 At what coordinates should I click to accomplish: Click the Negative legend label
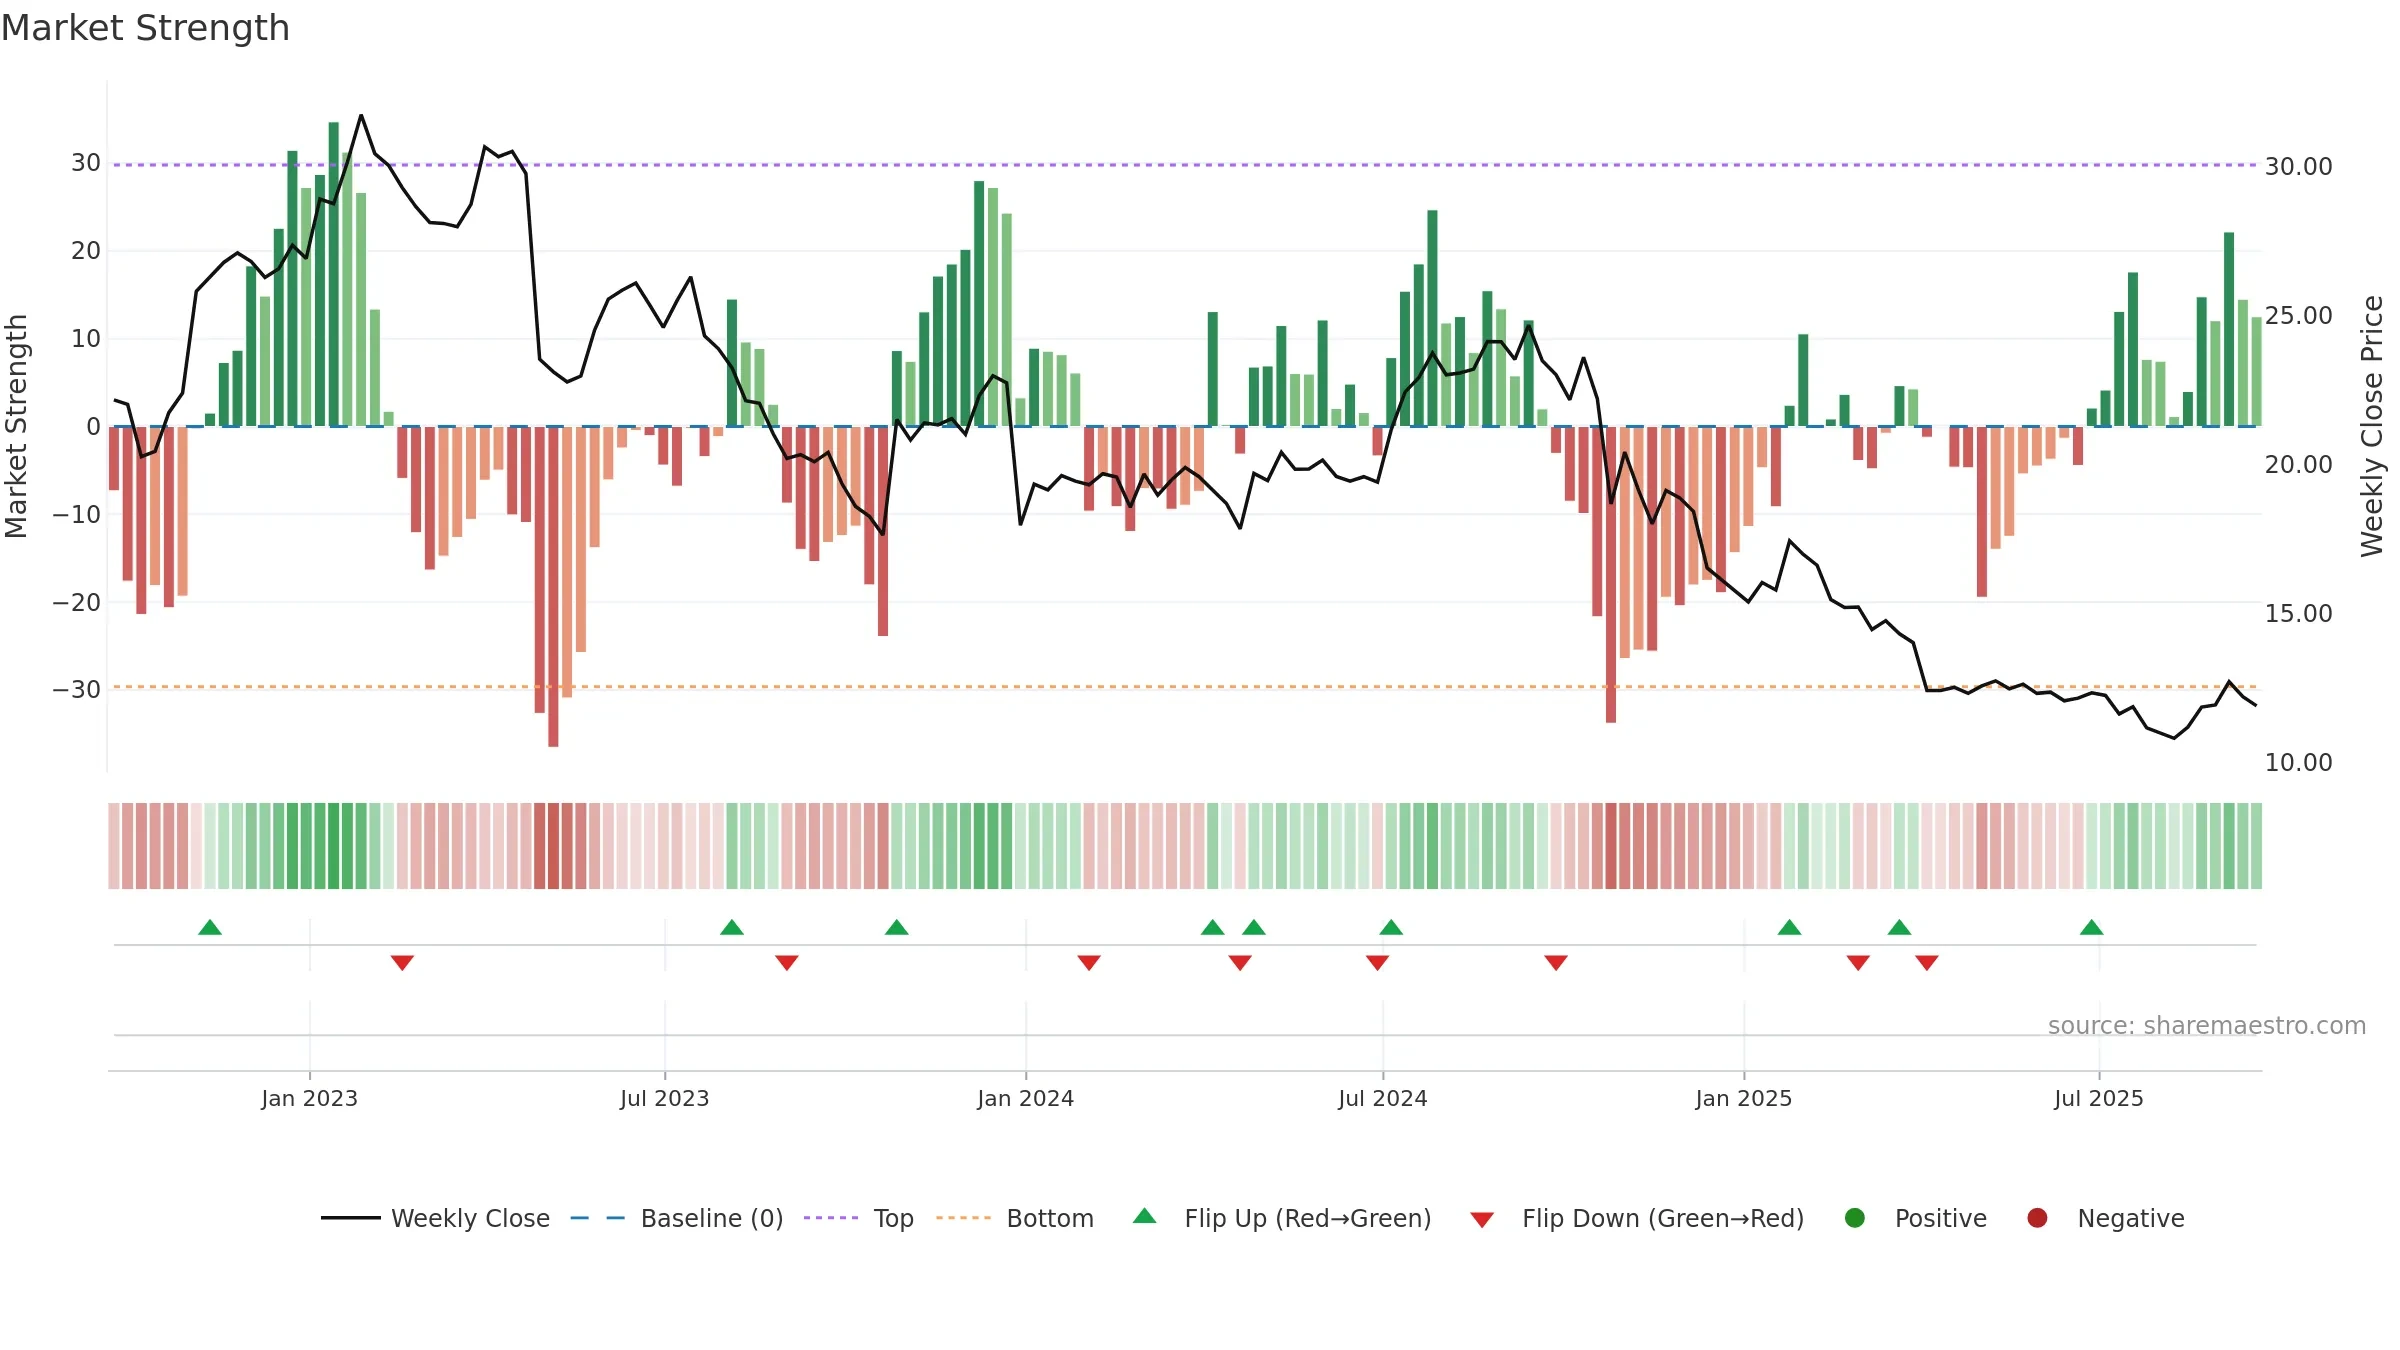tap(2131, 1218)
